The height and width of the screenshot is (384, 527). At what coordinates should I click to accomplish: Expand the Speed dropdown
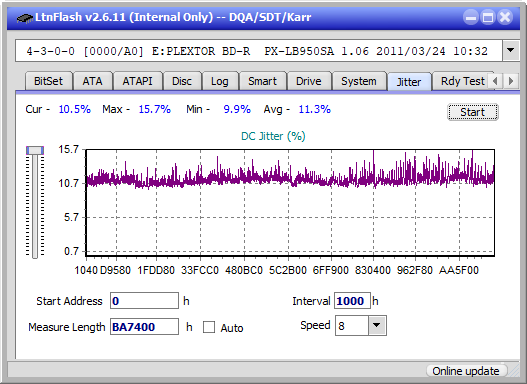click(x=377, y=325)
